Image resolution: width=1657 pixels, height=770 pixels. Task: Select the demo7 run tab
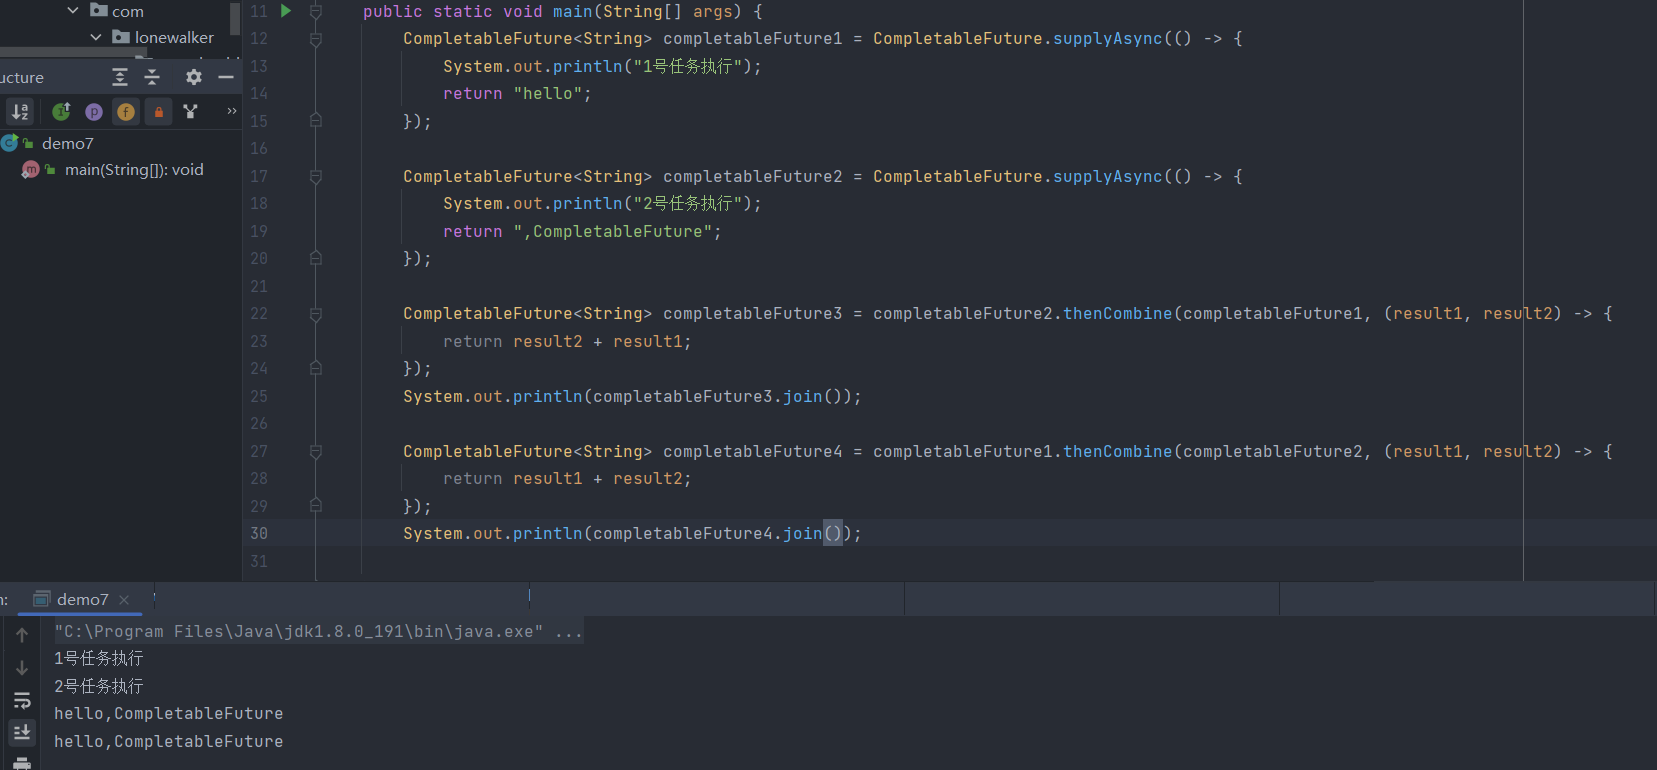pos(82,600)
